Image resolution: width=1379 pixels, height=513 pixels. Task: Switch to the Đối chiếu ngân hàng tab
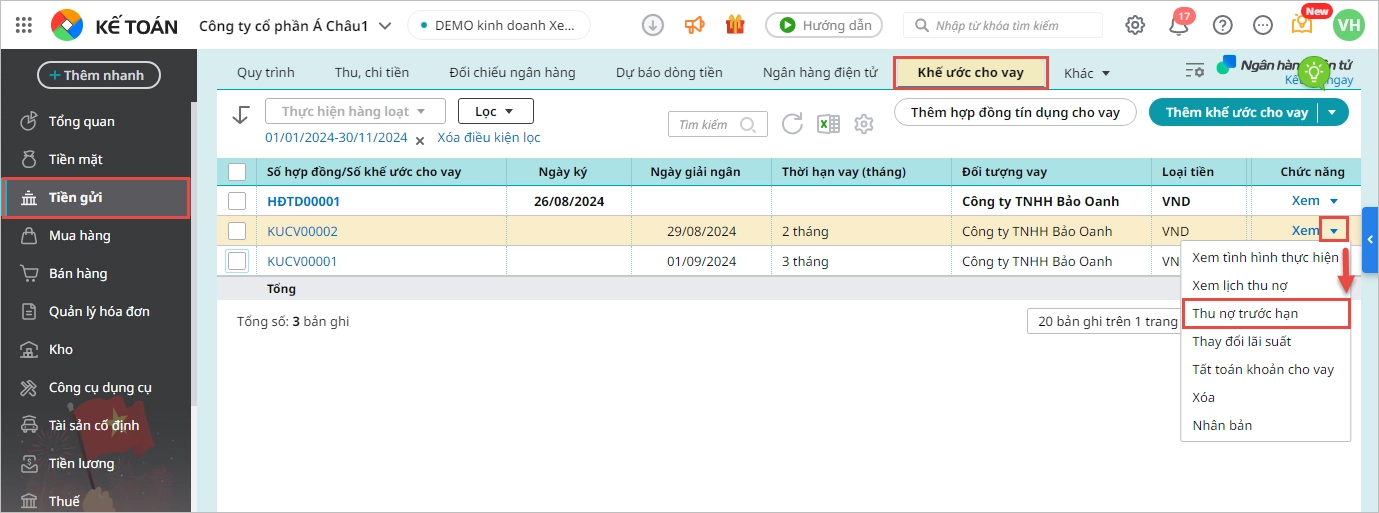pyautogui.click(x=512, y=72)
